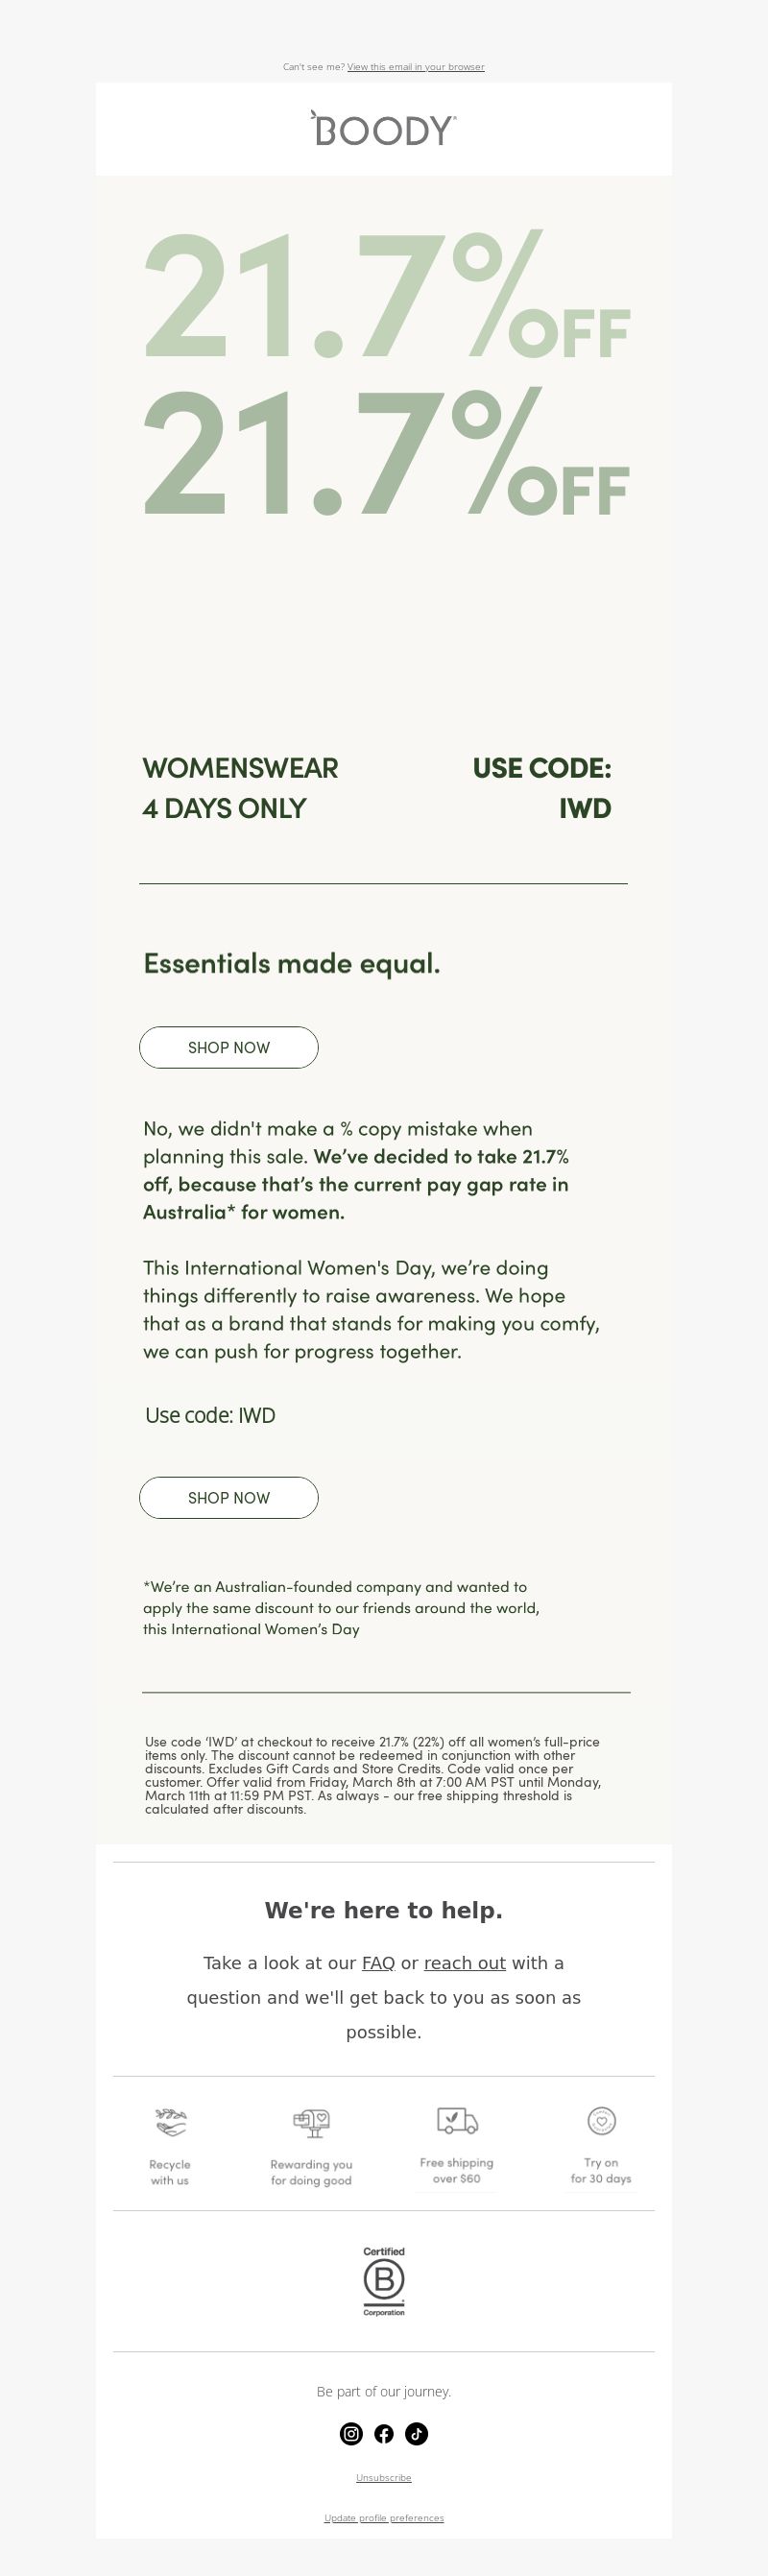Click the WOMENSWEAR 4 DAYS ONLY heading

click(240, 788)
